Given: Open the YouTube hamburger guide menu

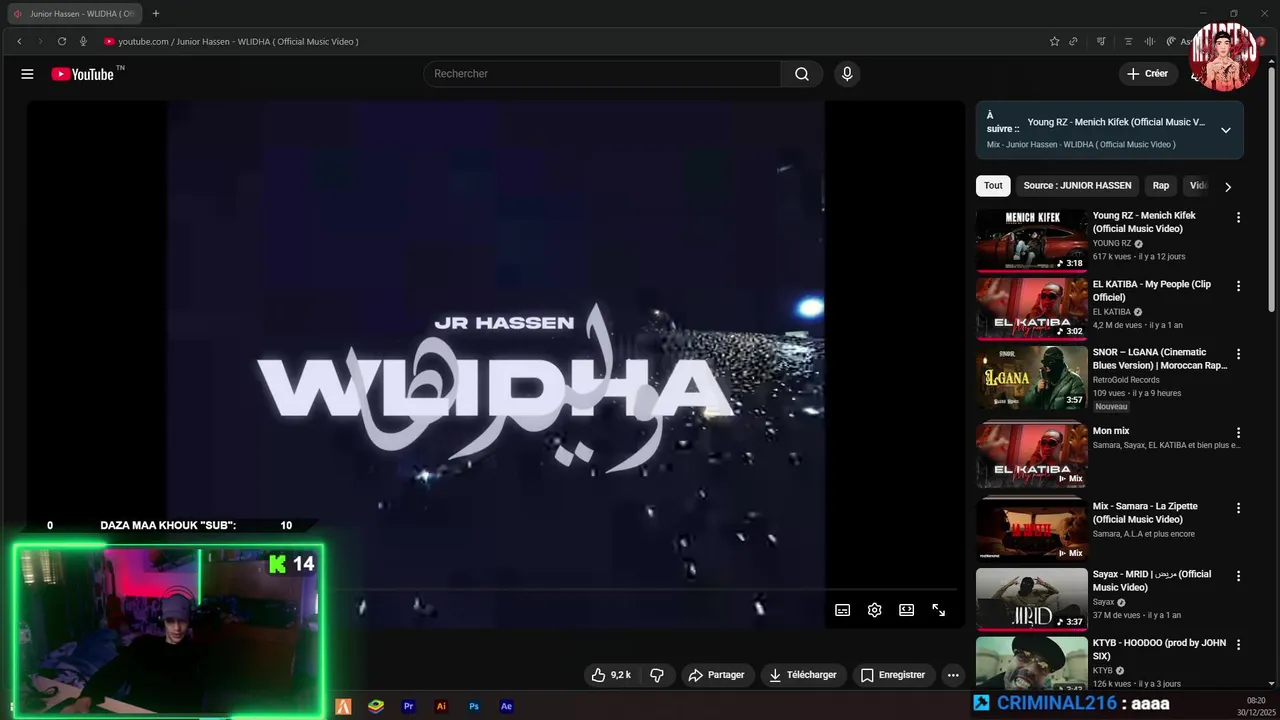Looking at the screenshot, I should click(27, 74).
